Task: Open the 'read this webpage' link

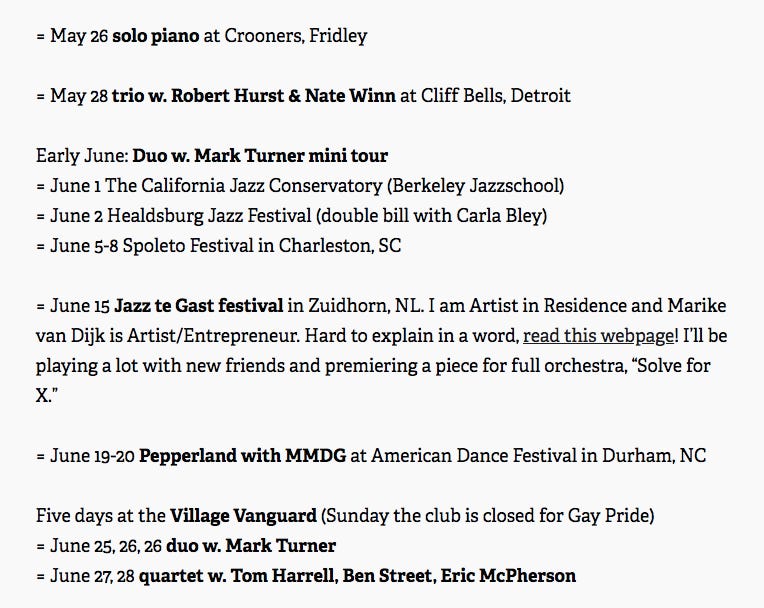Action: 598,336
